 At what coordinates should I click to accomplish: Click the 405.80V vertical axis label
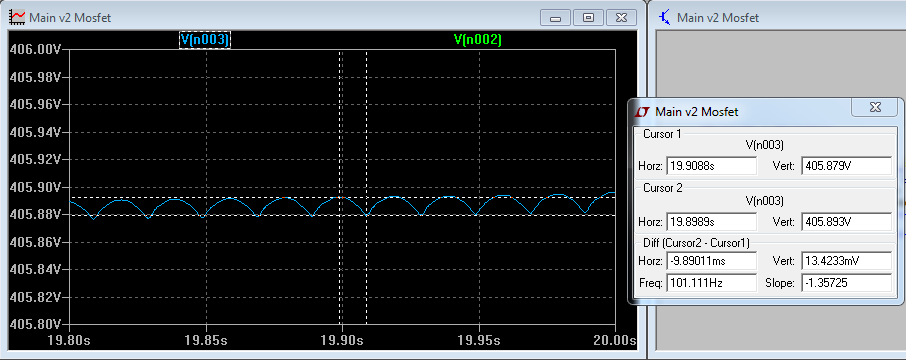point(36,324)
